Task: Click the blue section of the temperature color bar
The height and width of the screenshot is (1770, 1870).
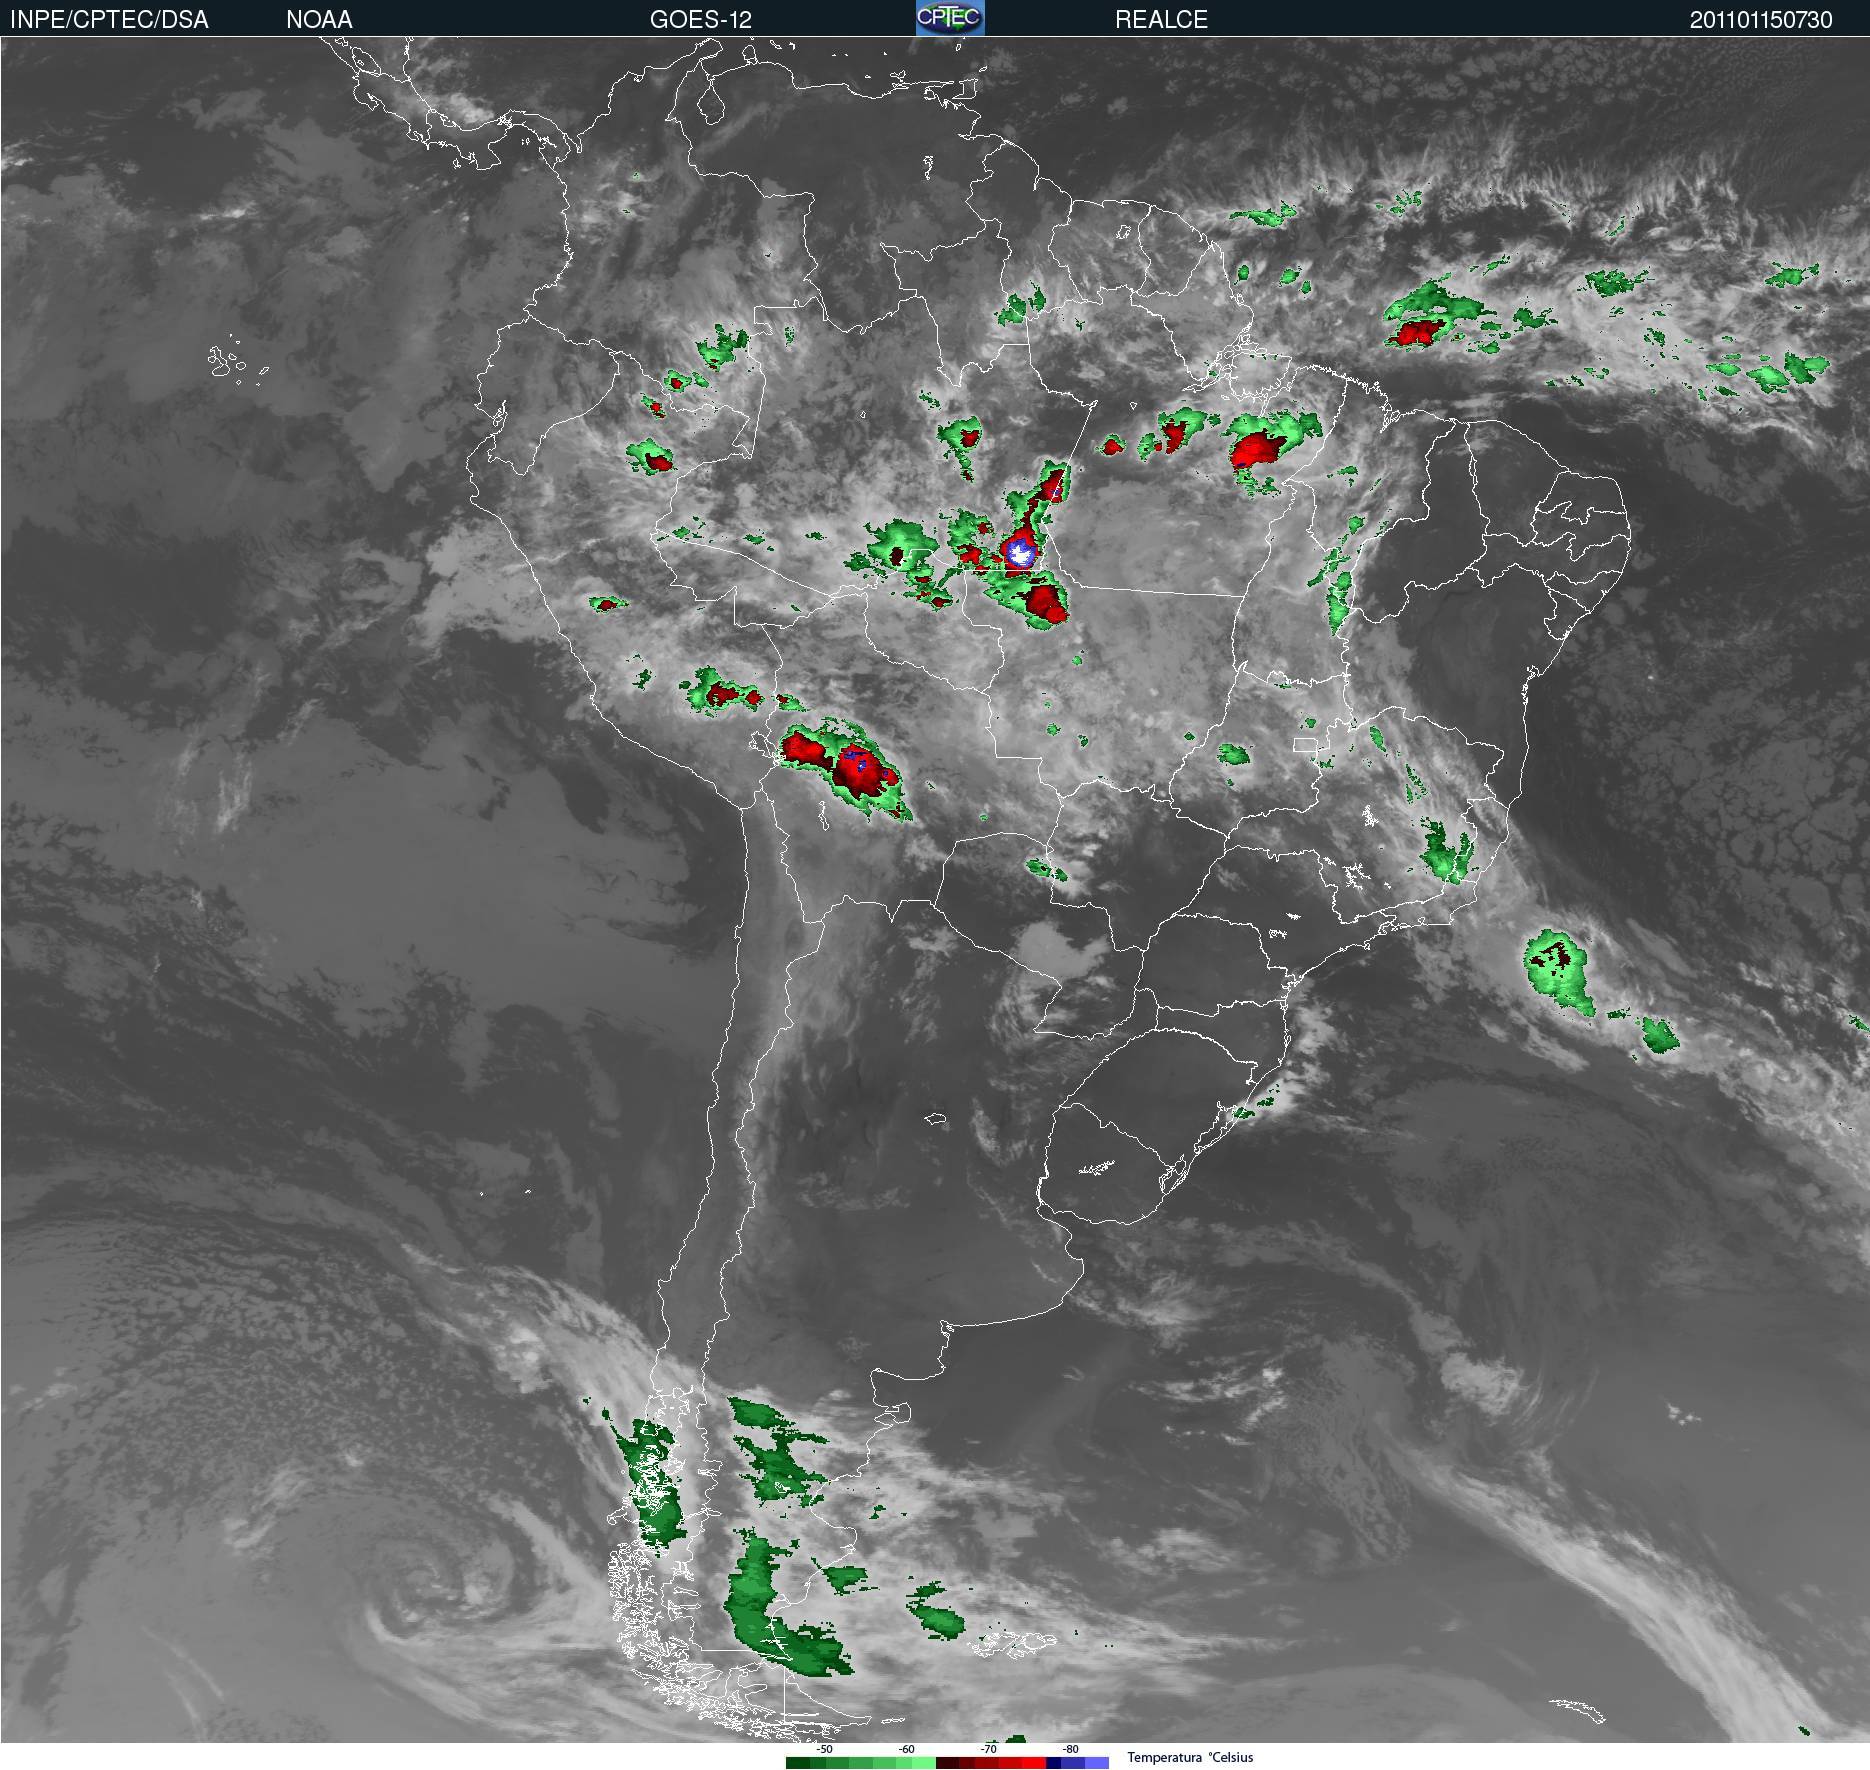Action: [1078, 1763]
